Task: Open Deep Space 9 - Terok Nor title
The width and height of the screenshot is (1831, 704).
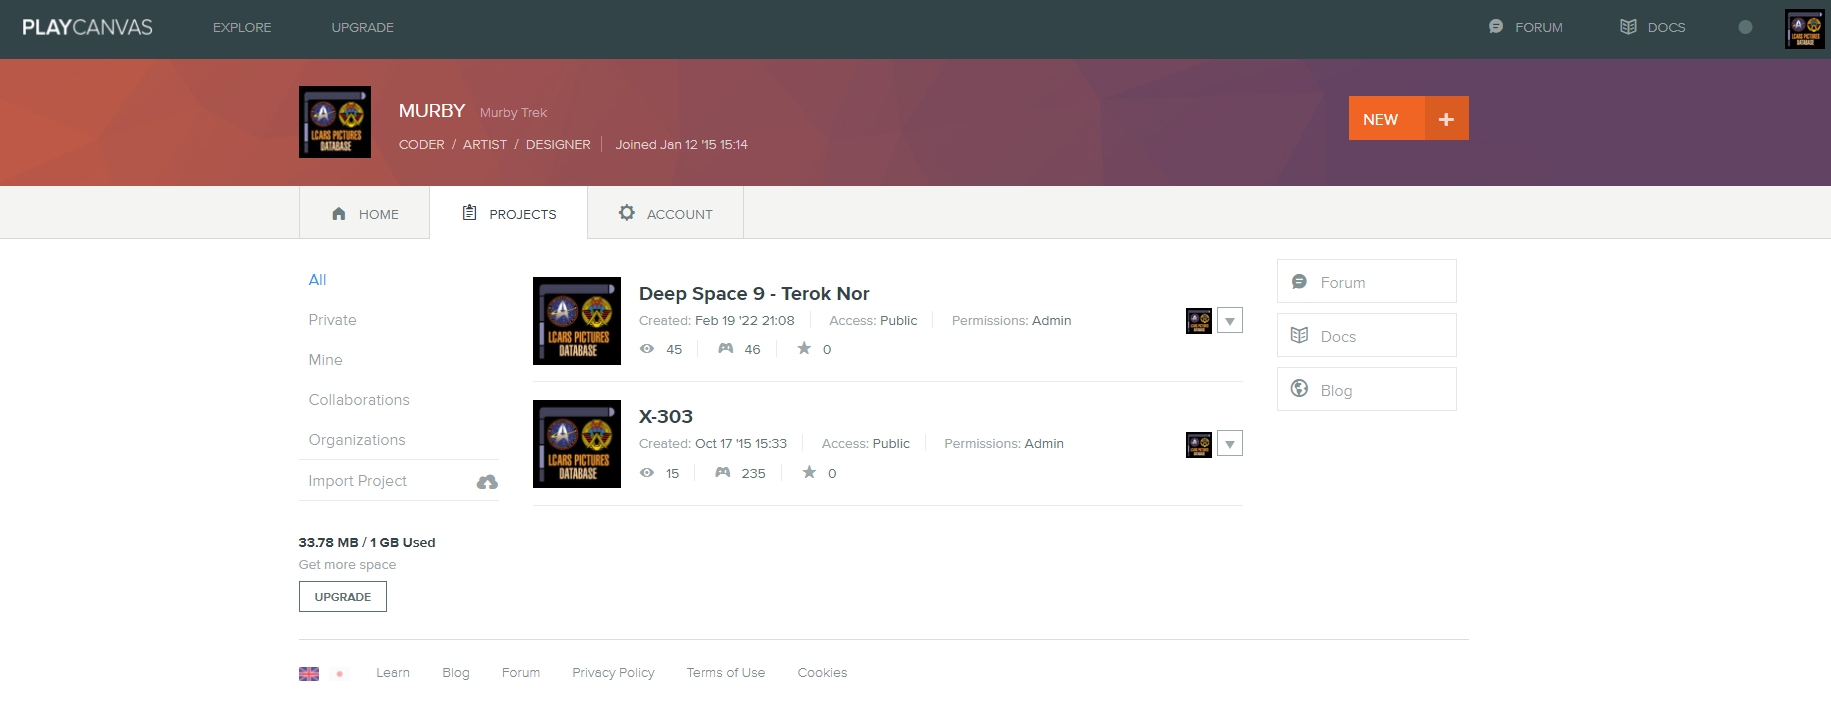Action: 754,294
